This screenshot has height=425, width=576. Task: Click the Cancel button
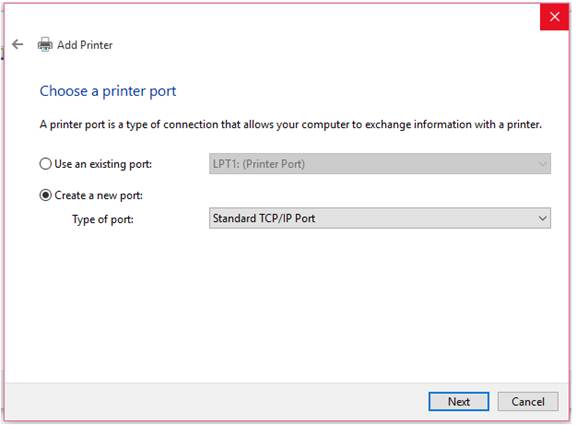(x=528, y=401)
